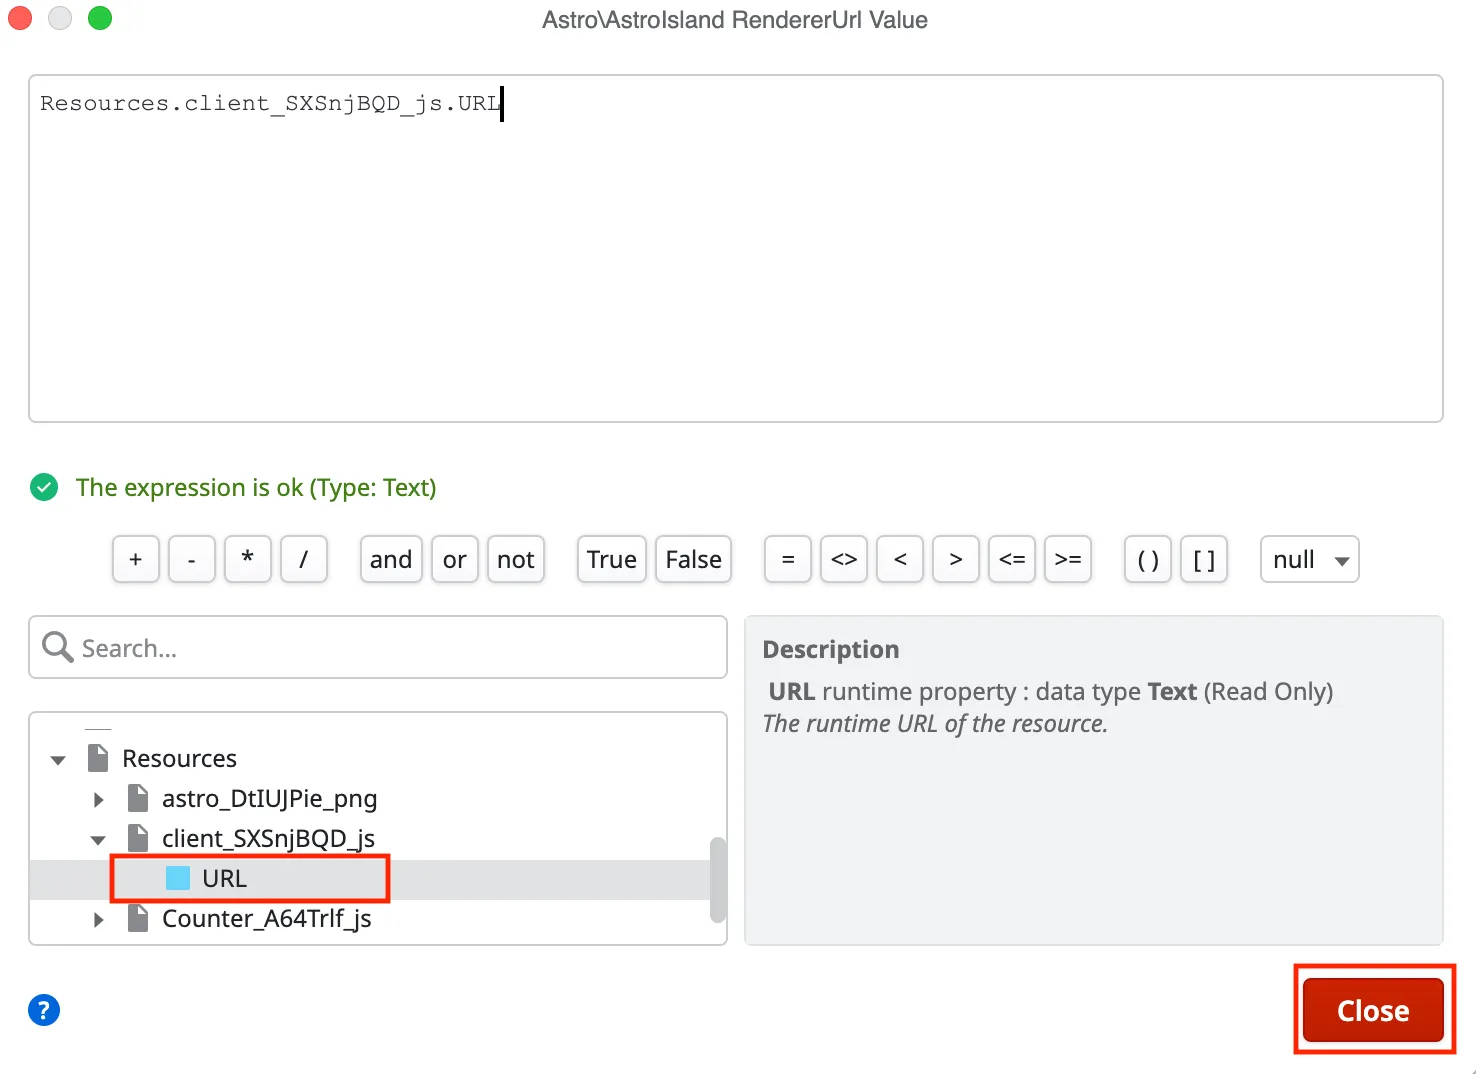Screen dimensions: 1476x1074
Task: Insert the True value
Action: click(x=611, y=559)
